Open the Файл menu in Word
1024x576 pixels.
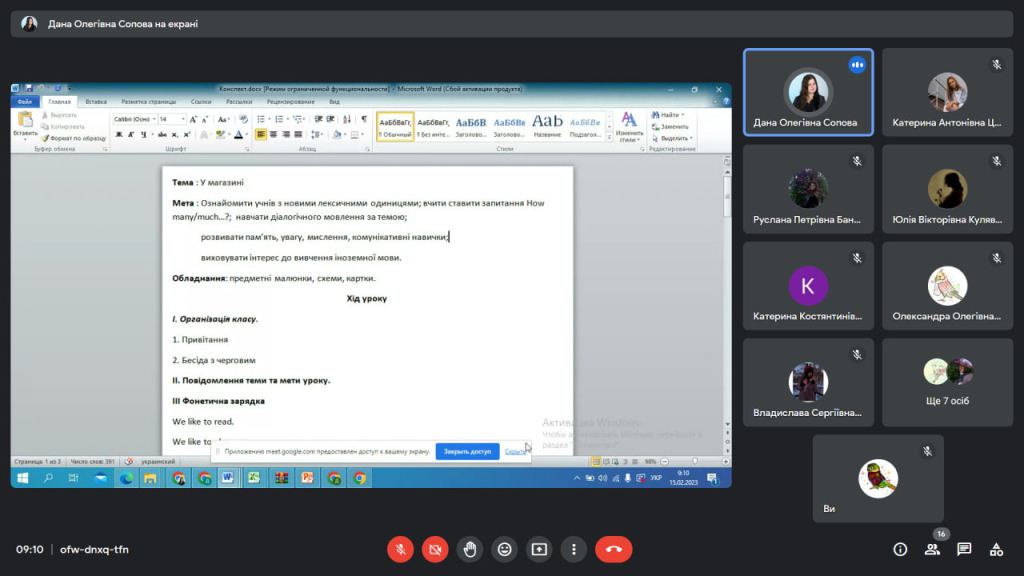(x=26, y=101)
